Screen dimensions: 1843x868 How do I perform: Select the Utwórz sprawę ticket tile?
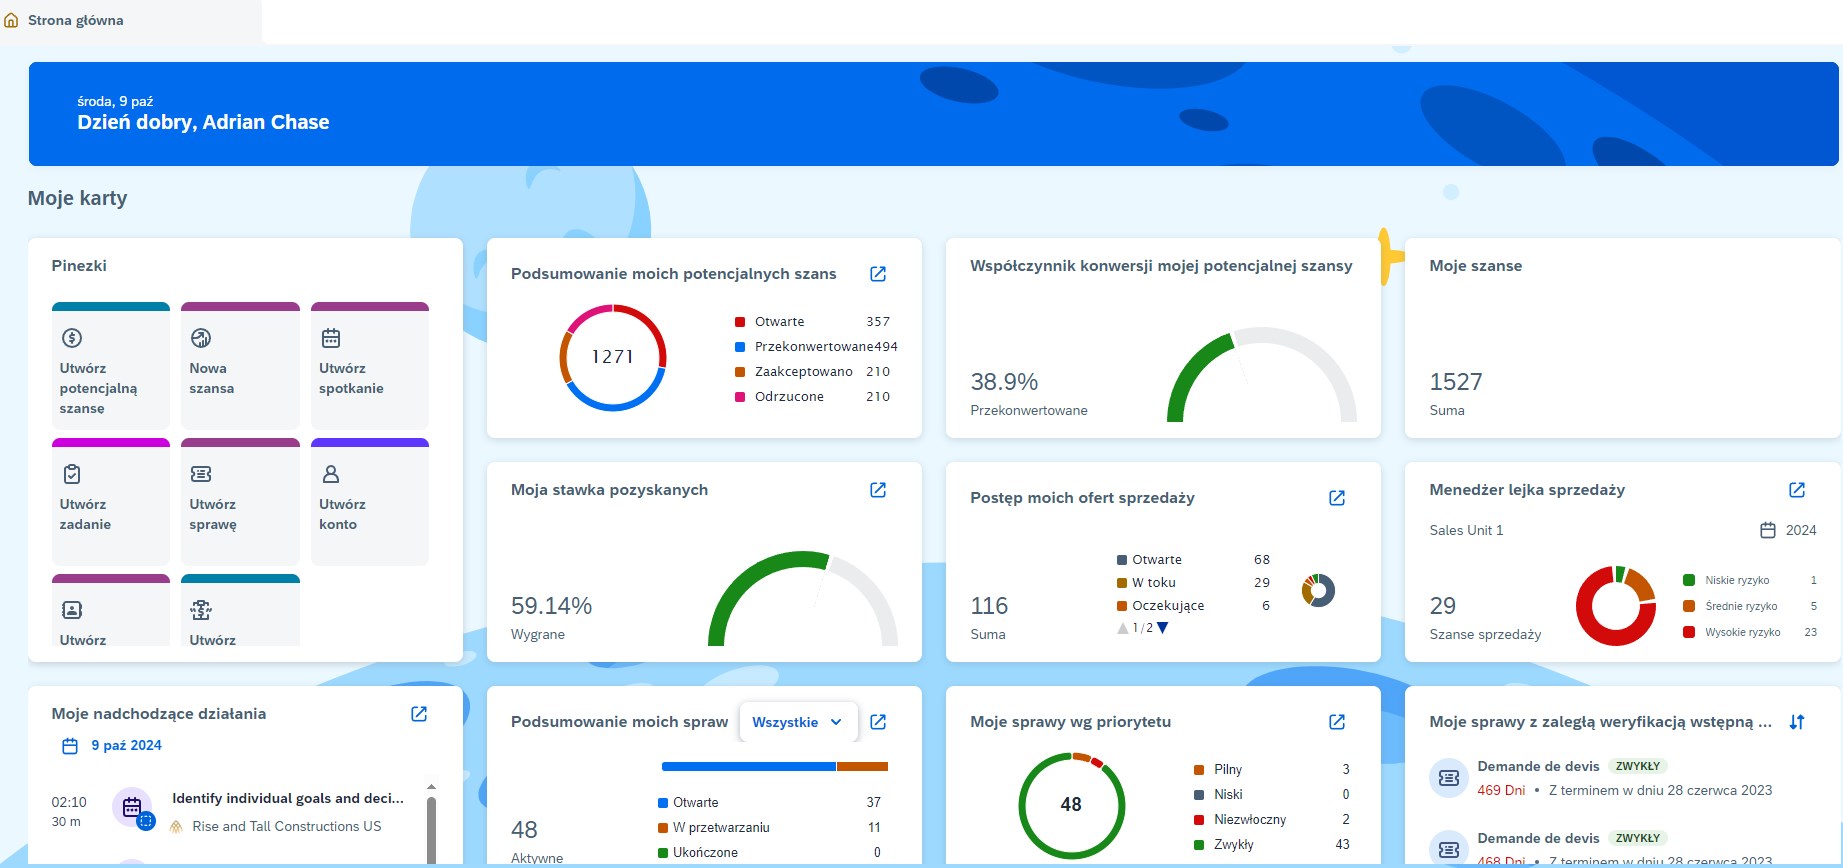coord(240,502)
